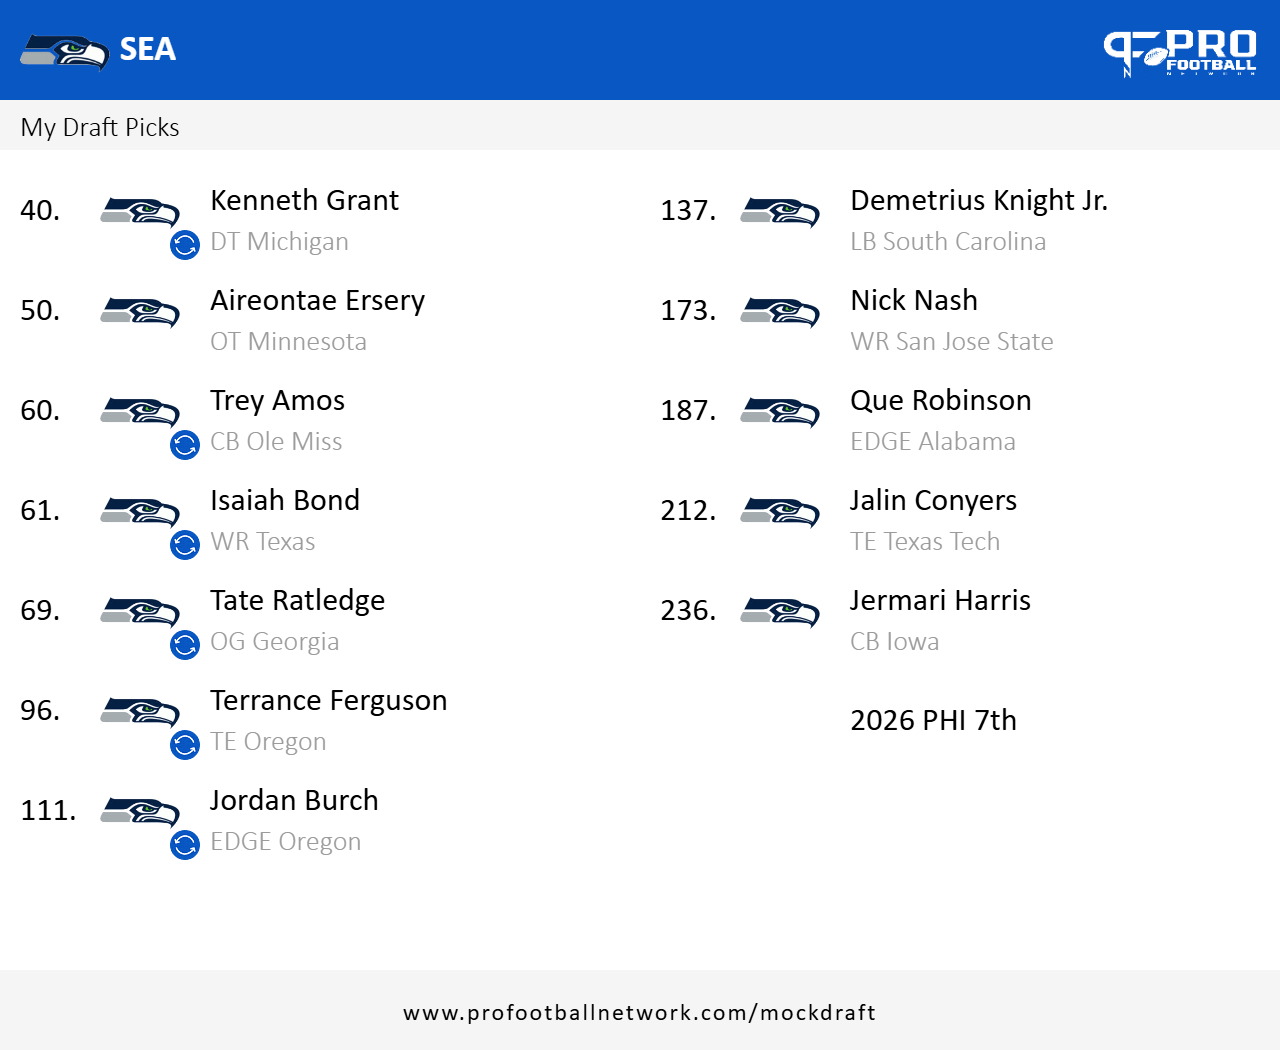Click trade swap icon beside Kenneth Grant
This screenshot has height=1050, width=1280.
185,245
